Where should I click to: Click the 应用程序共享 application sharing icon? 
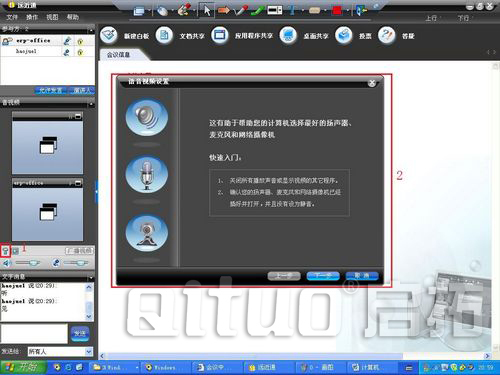[220, 35]
